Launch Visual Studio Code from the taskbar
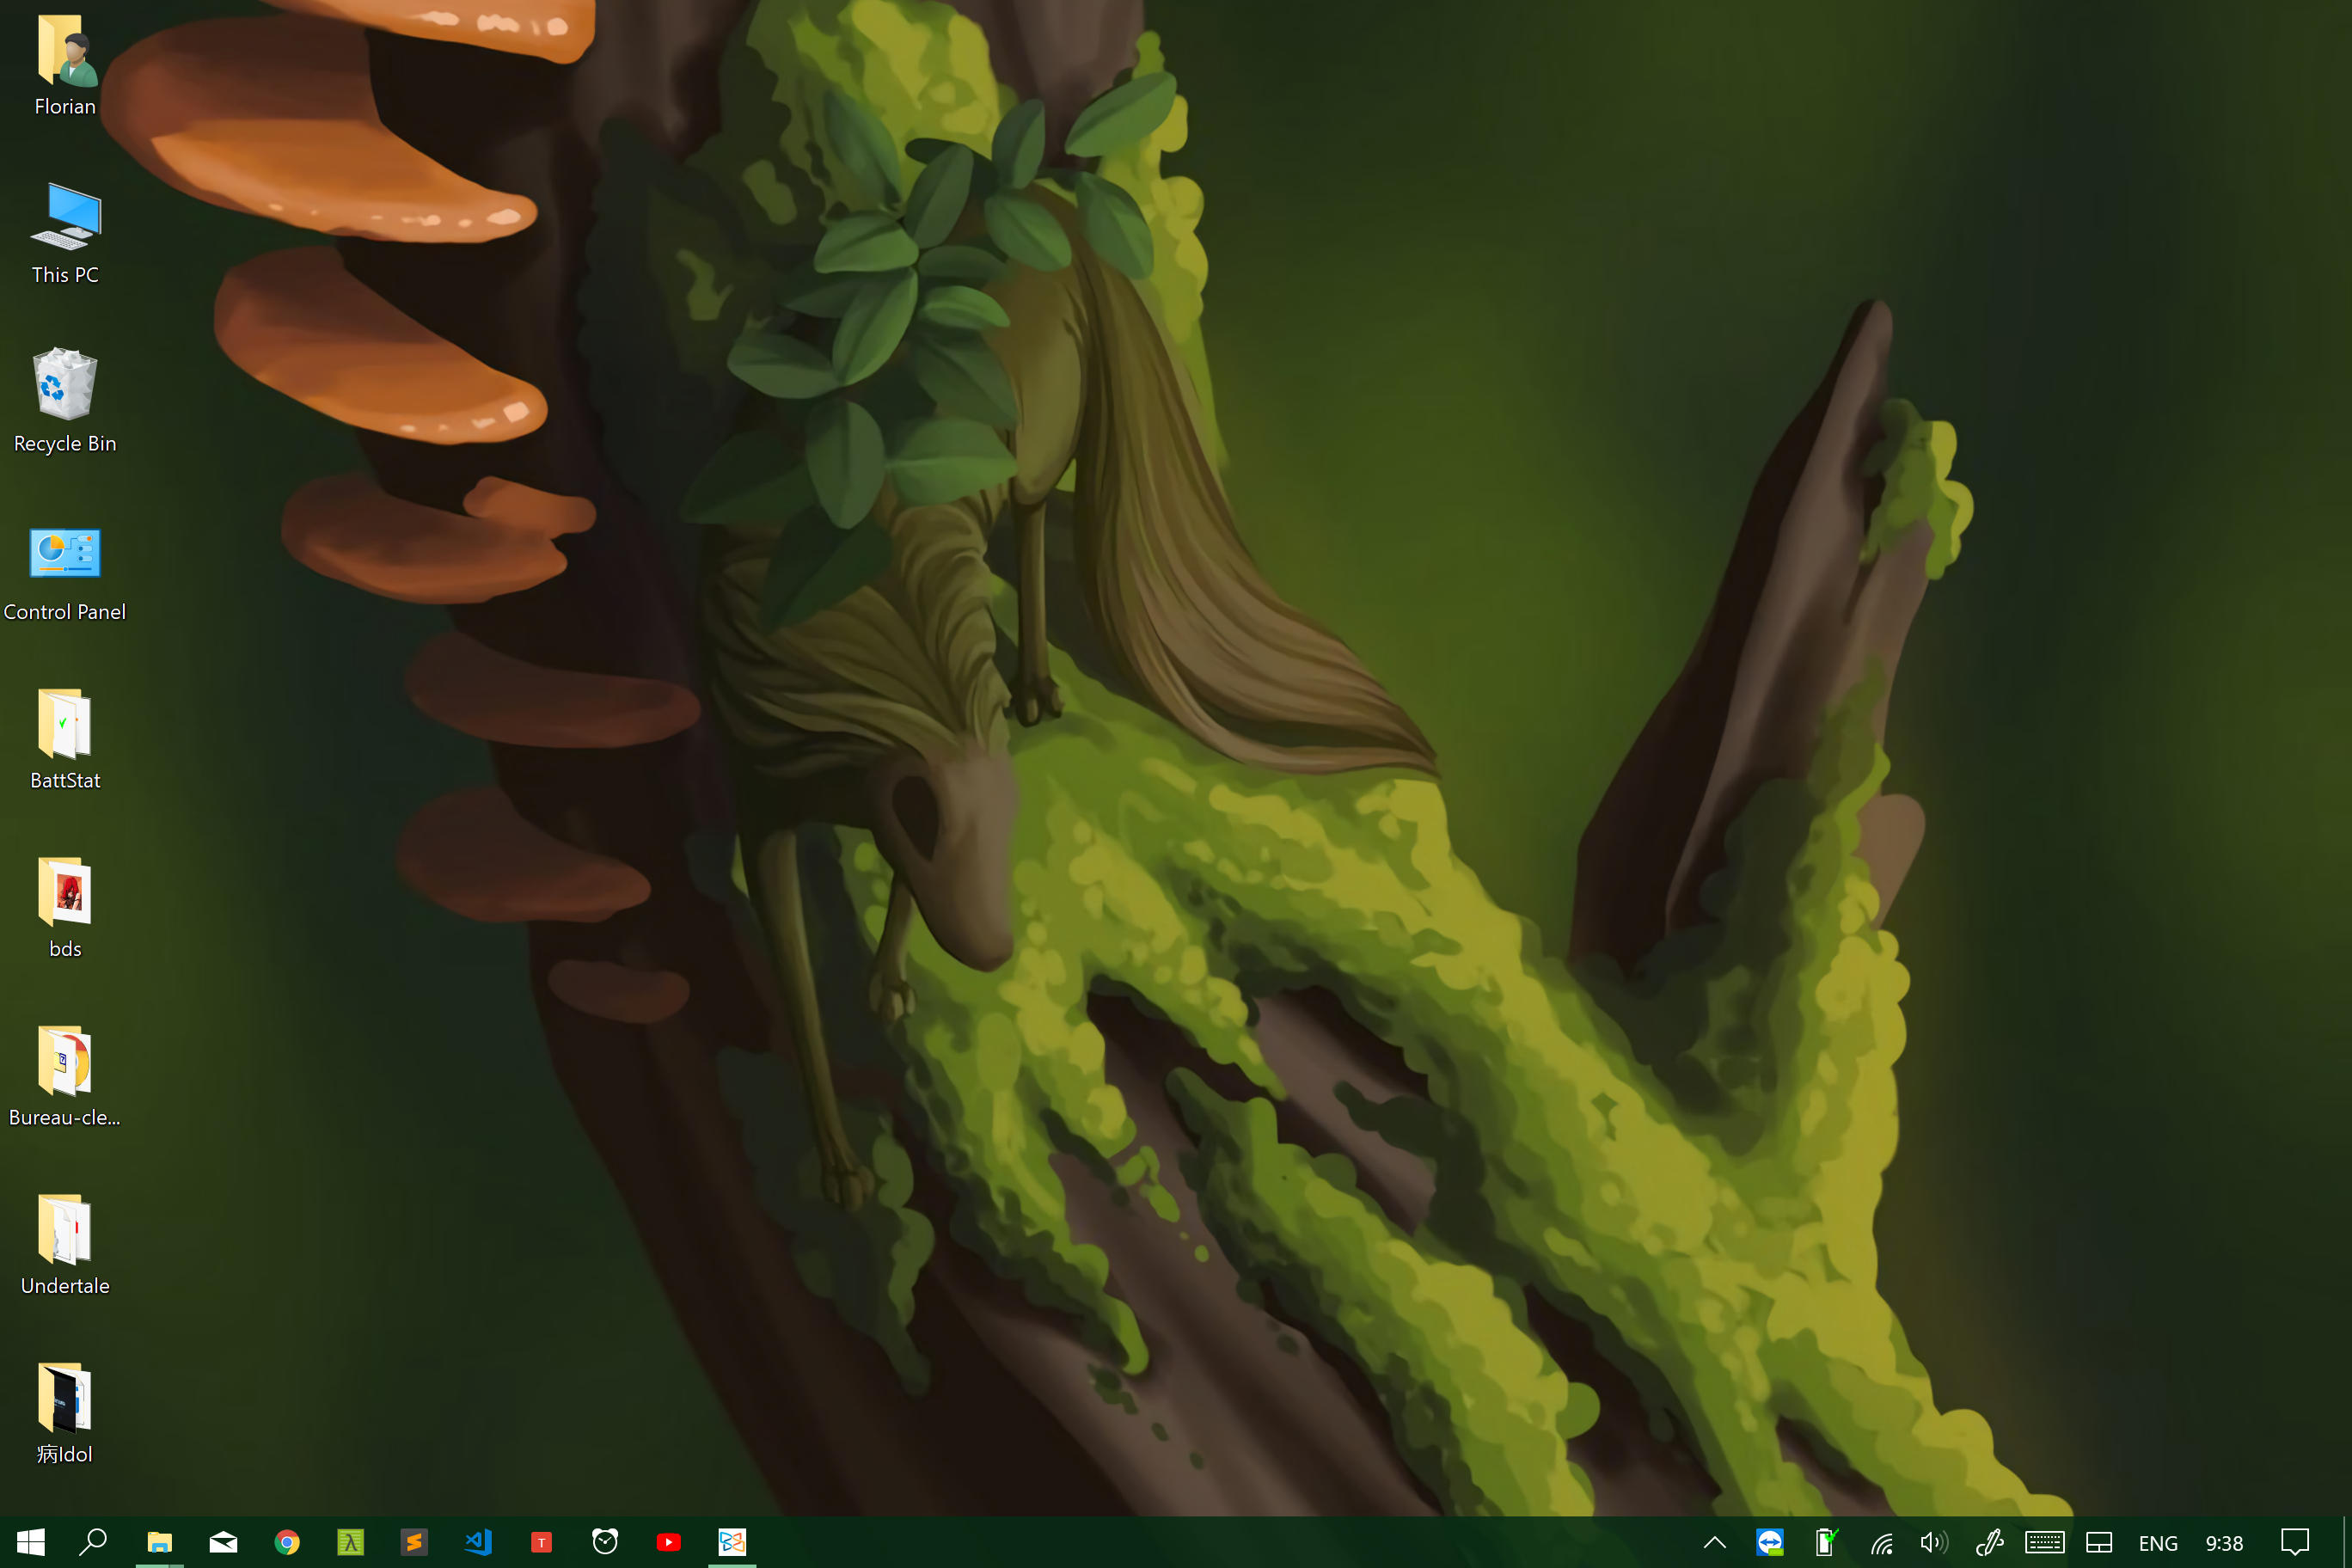 (478, 1542)
